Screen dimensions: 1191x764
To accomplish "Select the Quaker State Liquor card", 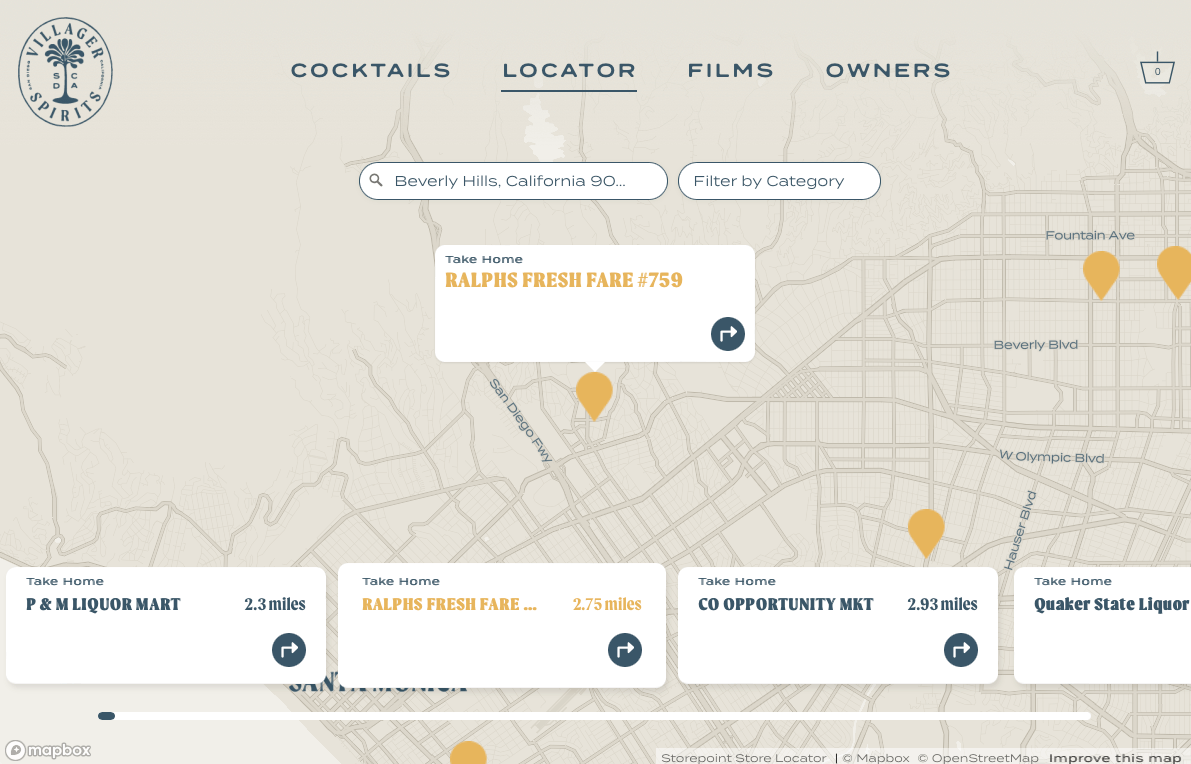I will click(1102, 625).
